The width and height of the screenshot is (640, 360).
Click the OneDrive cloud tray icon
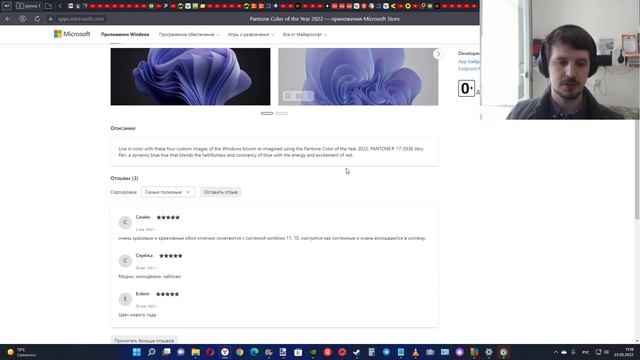pyautogui.click(x=564, y=352)
